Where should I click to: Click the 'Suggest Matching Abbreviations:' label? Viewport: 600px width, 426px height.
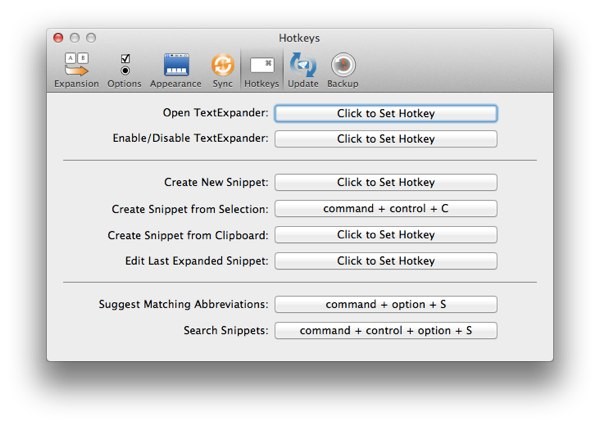pos(184,304)
